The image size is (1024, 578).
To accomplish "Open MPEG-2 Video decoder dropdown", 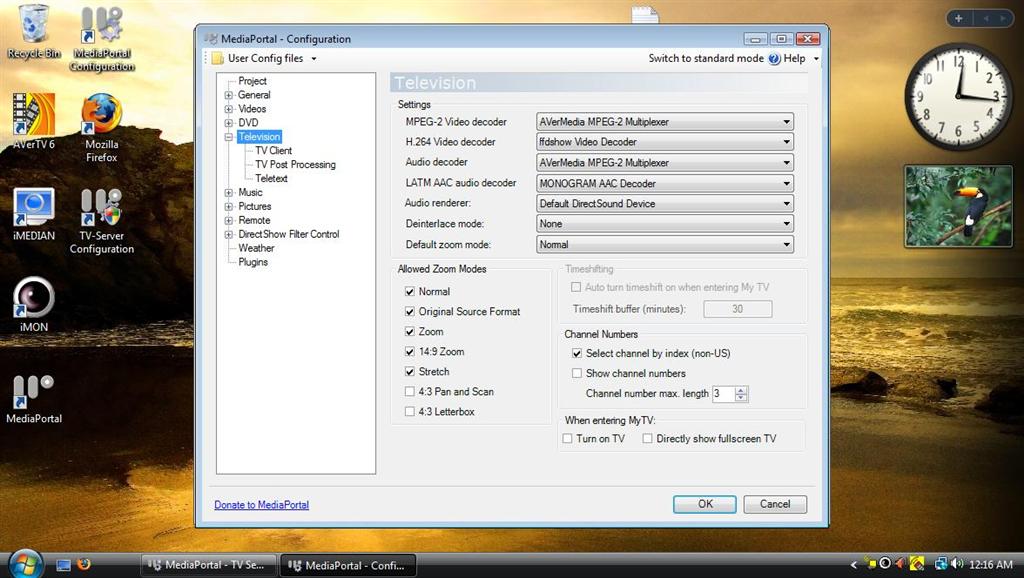I will (665, 121).
